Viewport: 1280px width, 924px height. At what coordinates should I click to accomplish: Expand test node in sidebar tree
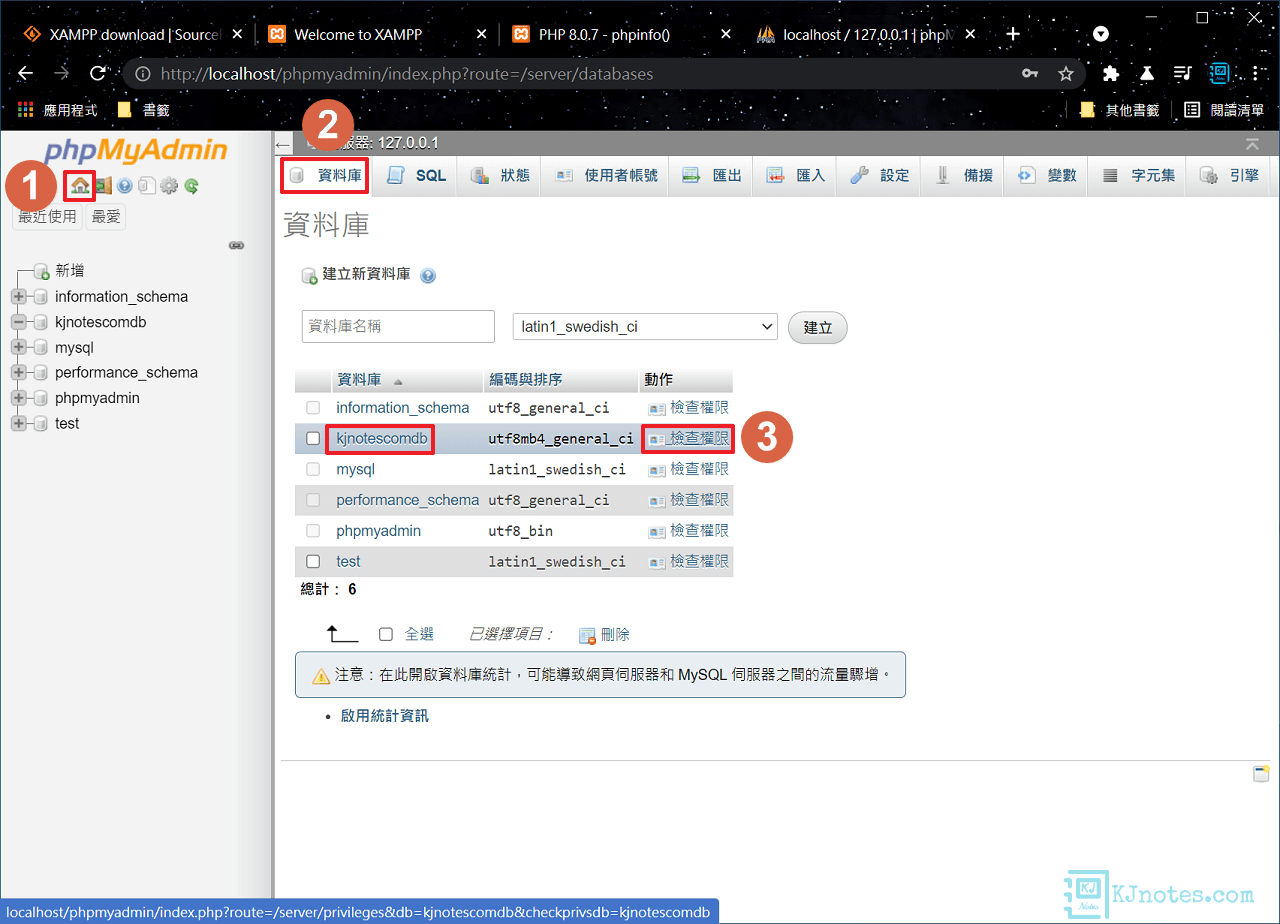pos(18,424)
